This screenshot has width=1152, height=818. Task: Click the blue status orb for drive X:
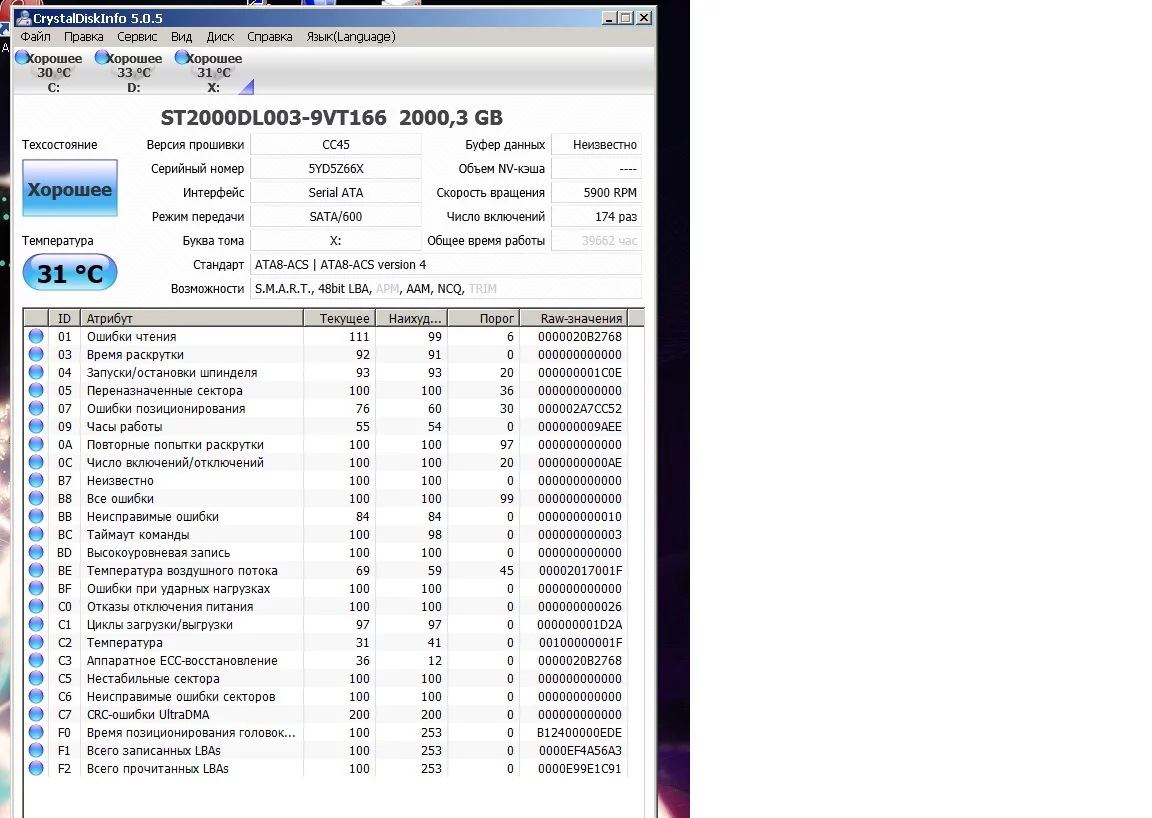181,57
